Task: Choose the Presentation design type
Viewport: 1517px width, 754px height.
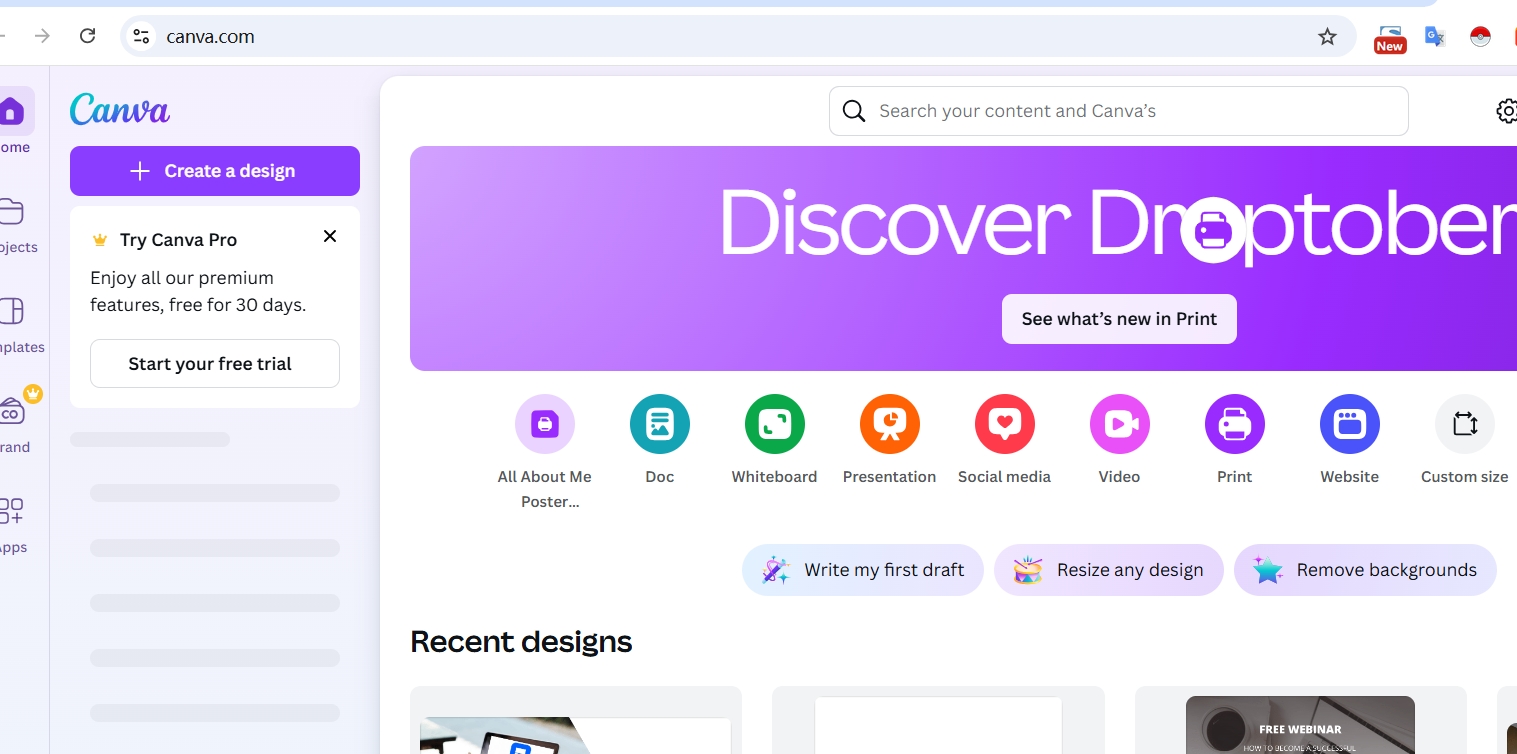Action: [x=890, y=440]
